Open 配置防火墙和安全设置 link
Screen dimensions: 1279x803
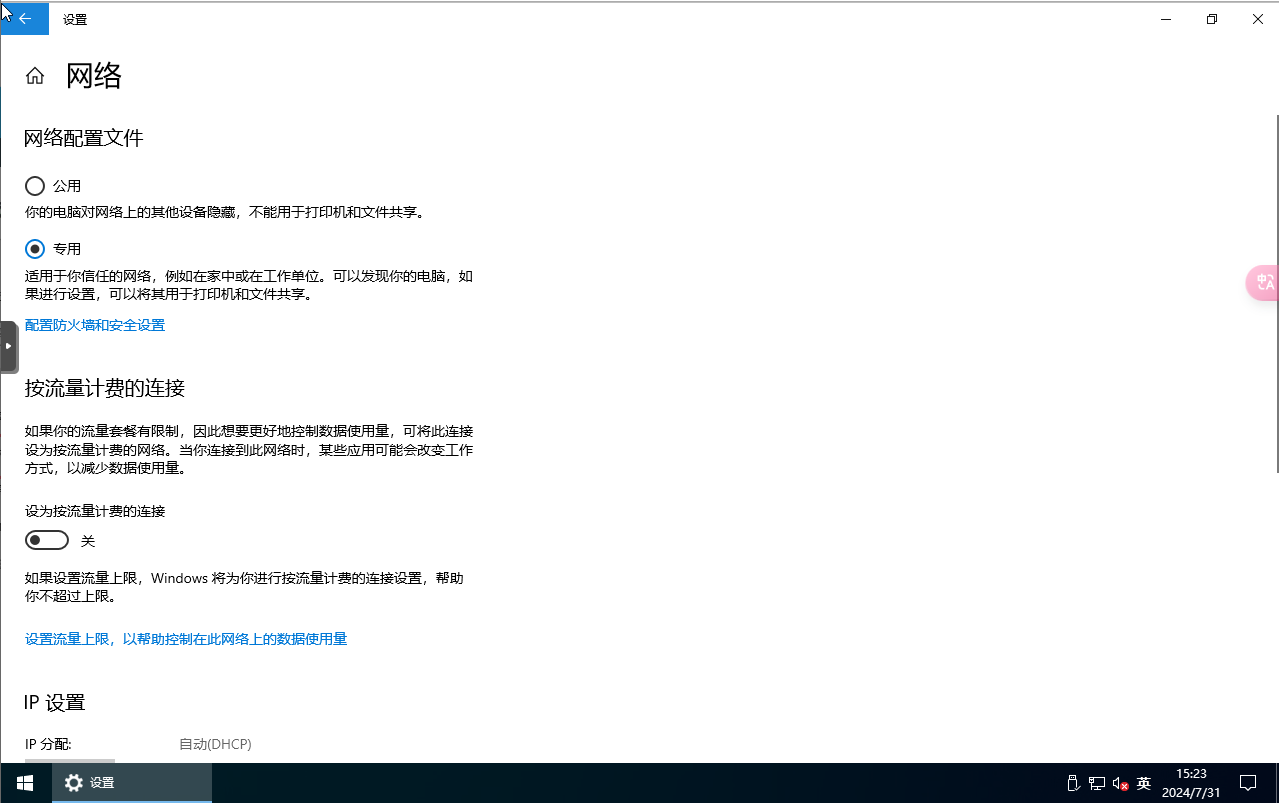click(95, 325)
